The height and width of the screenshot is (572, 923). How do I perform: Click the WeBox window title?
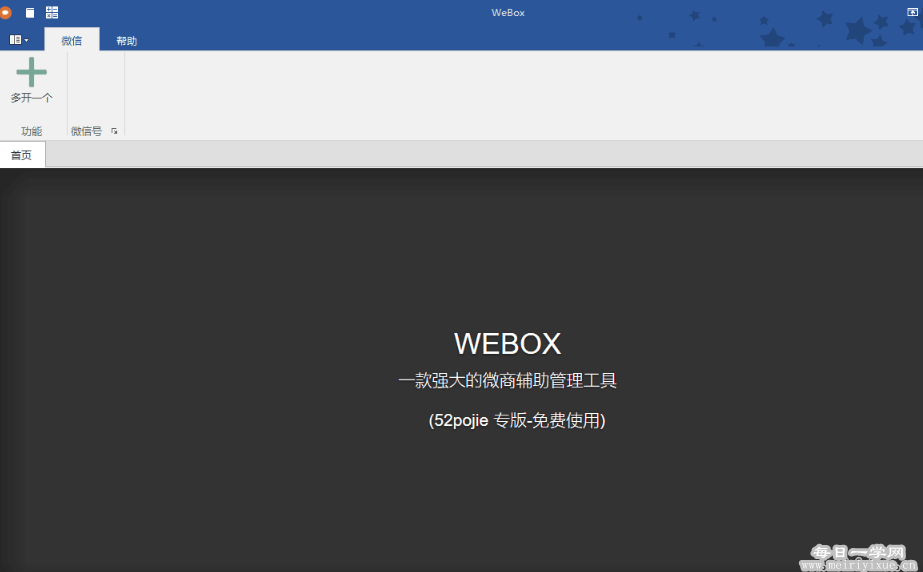tap(508, 12)
